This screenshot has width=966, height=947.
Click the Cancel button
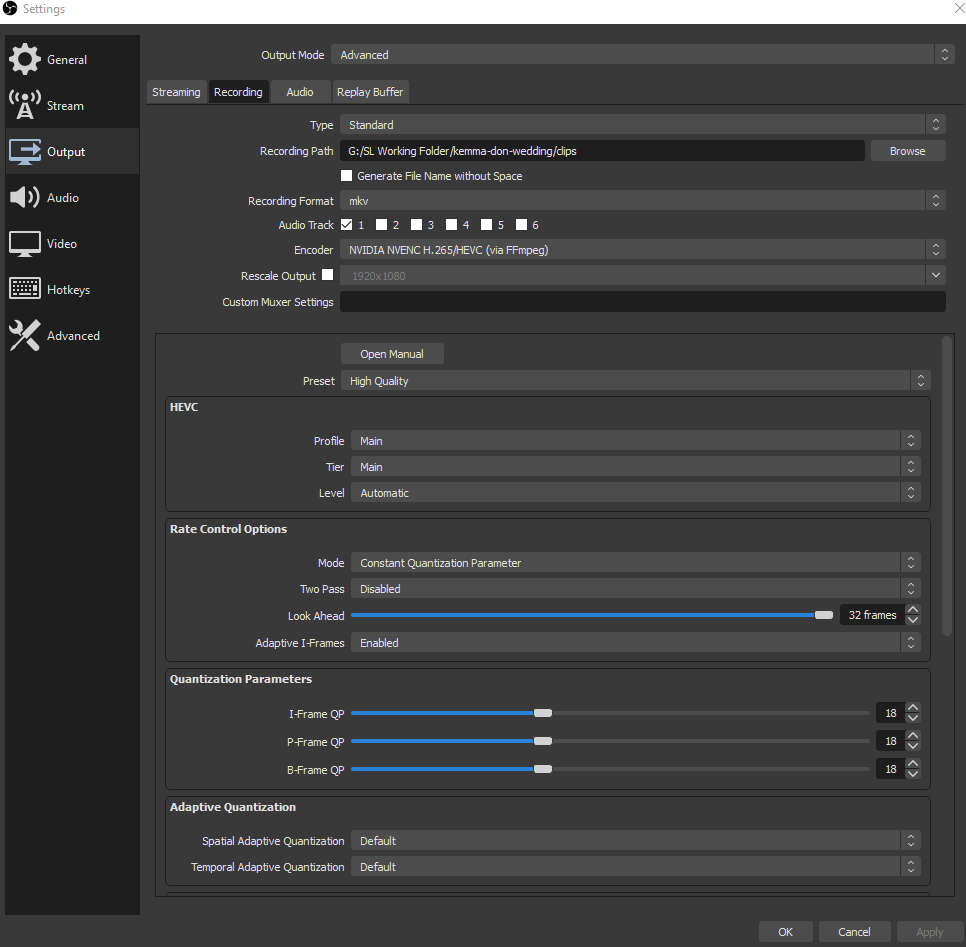click(x=854, y=932)
